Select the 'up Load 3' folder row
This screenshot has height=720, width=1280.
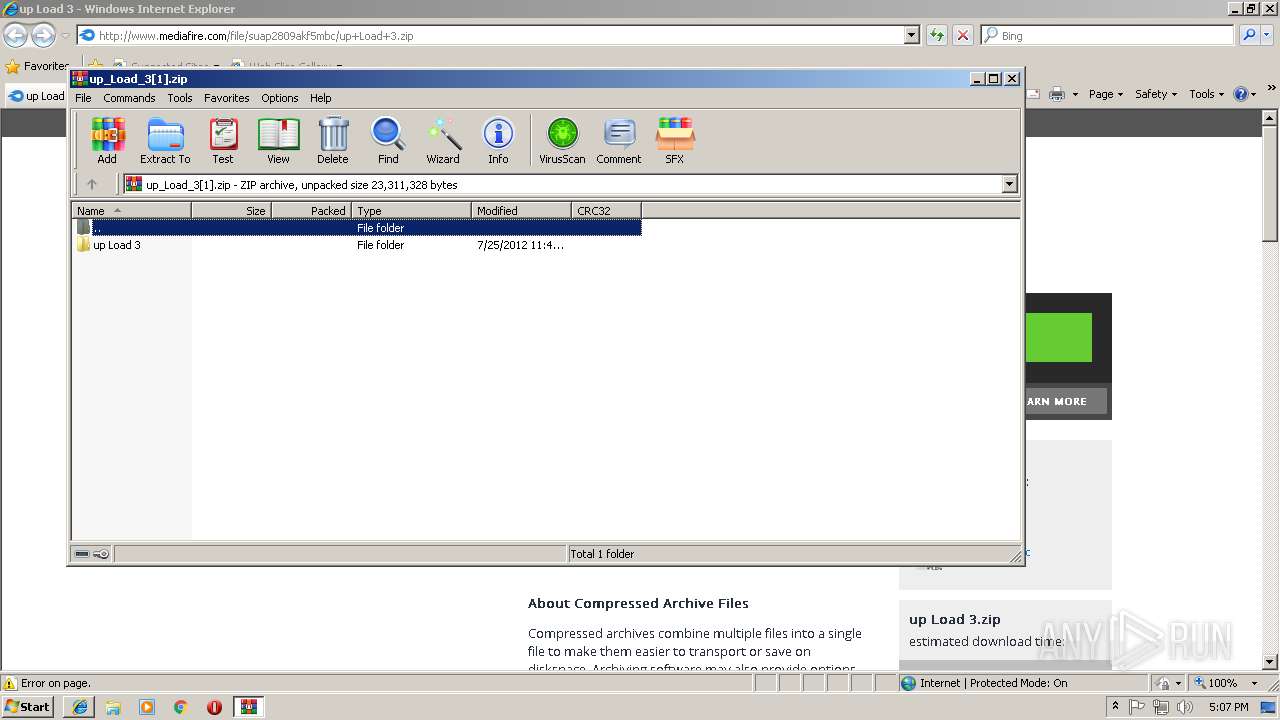click(x=357, y=245)
